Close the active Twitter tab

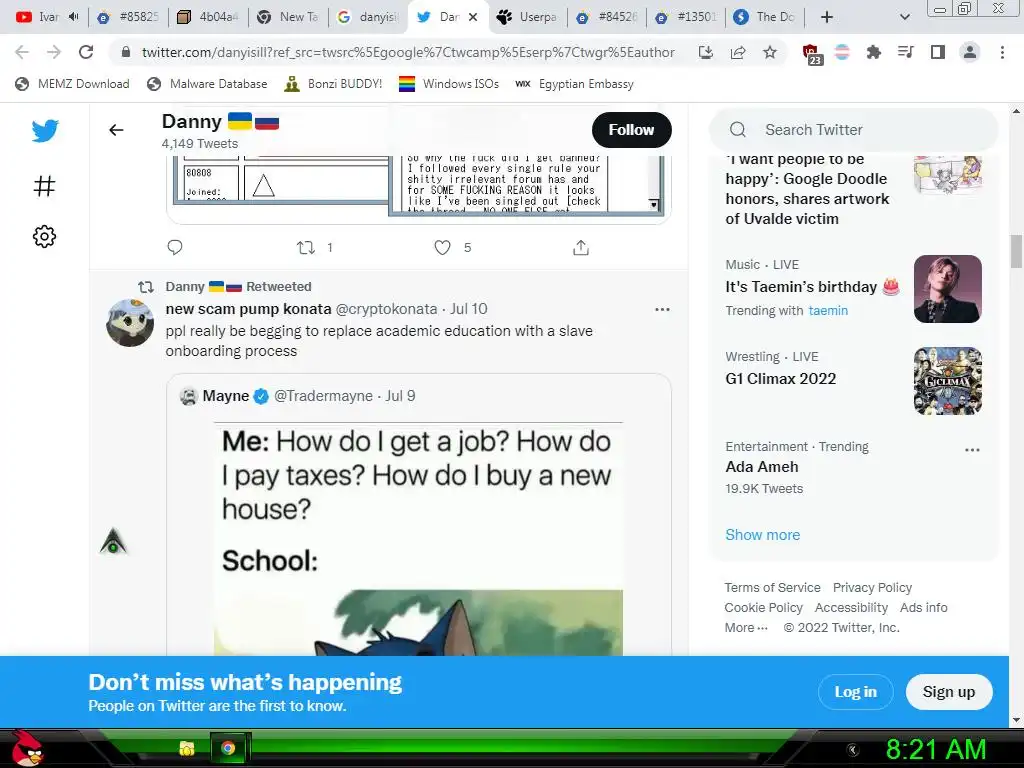473,17
